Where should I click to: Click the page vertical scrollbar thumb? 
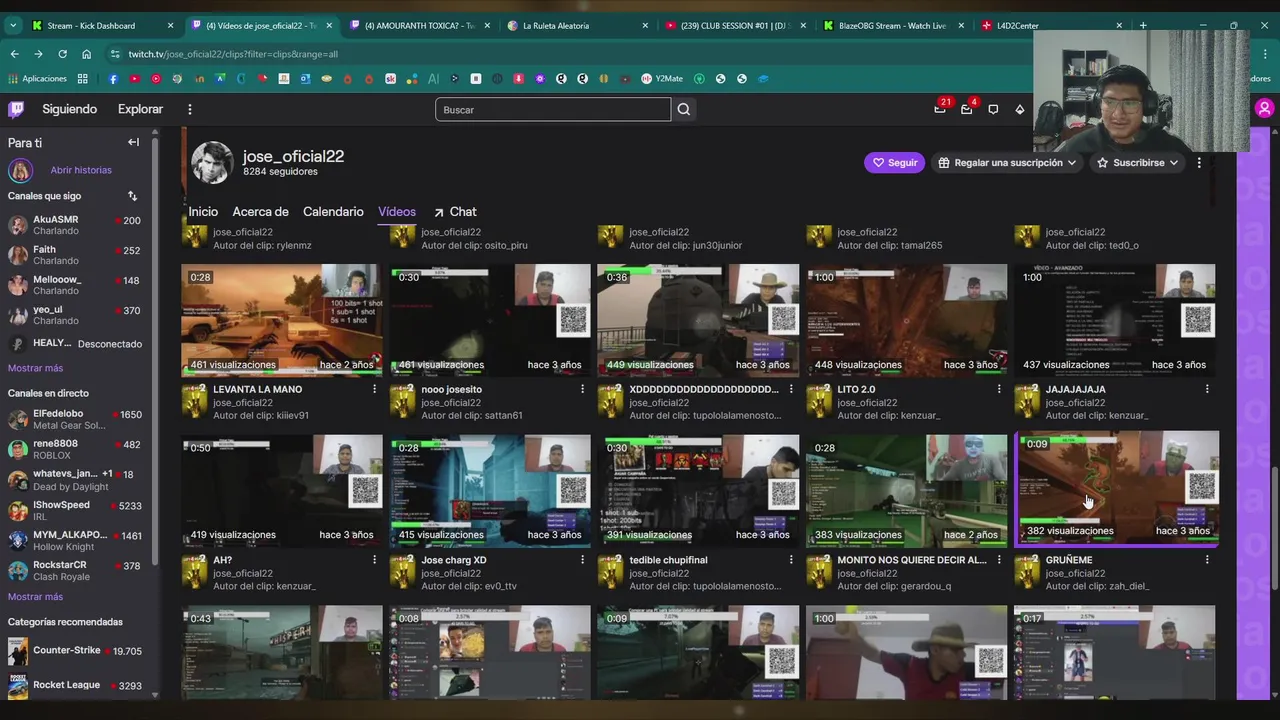tap(1274, 526)
